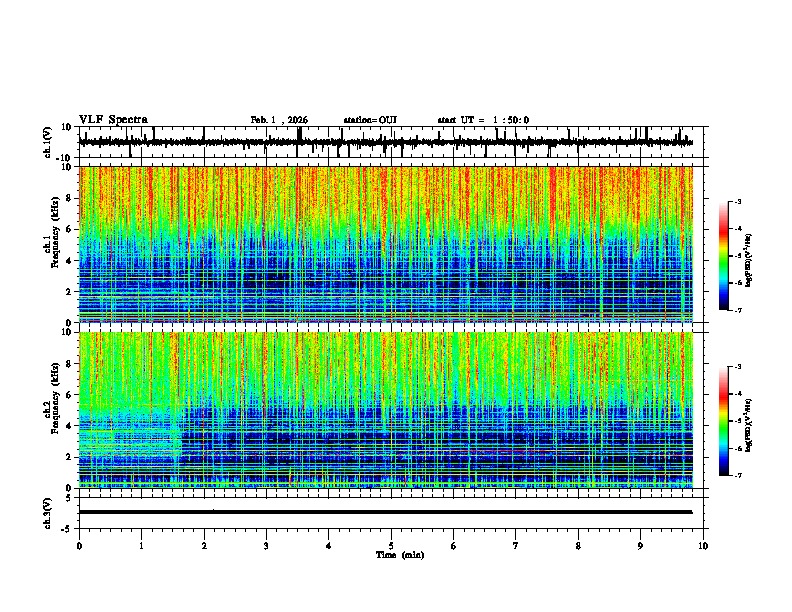
Task: Click the time axis tick label 6
Action: tap(454, 546)
